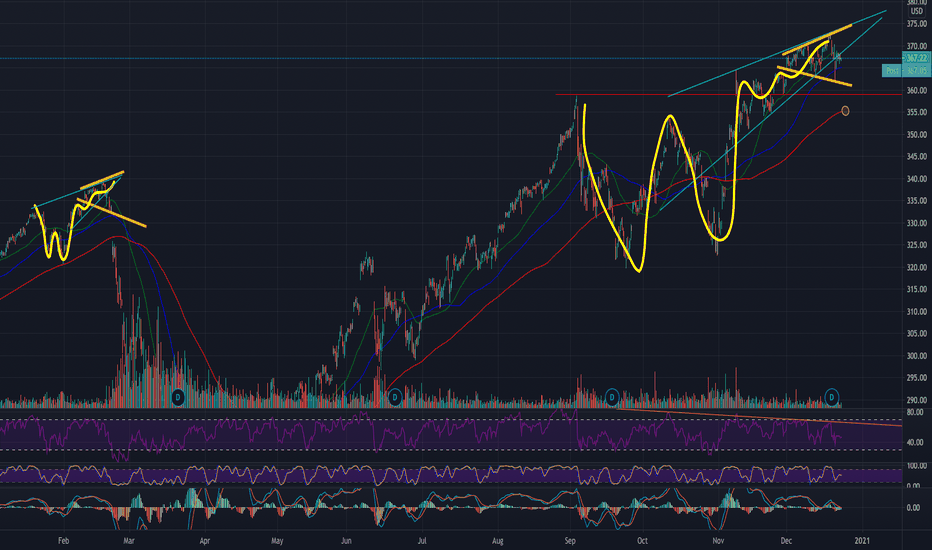The image size is (932, 550).
Task: Click the 360.00 price axis label
Action: [917, 90]
